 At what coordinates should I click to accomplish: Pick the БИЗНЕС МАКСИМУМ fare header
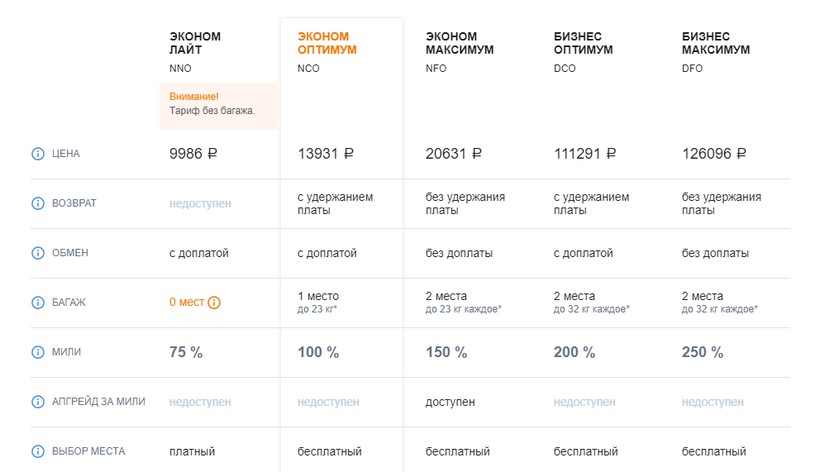[714, 43]
